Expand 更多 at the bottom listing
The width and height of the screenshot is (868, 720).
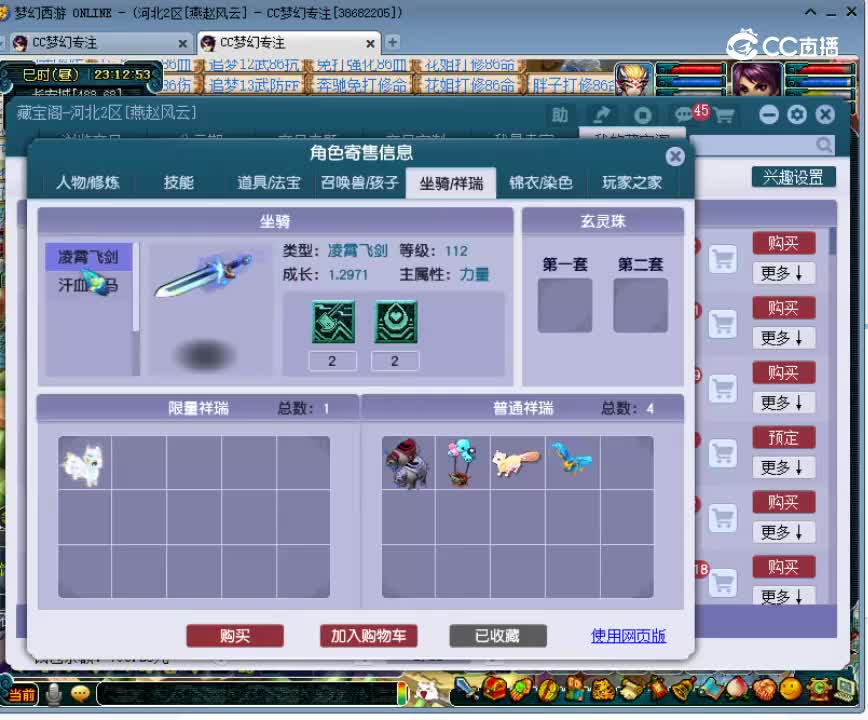click(783, 595)
